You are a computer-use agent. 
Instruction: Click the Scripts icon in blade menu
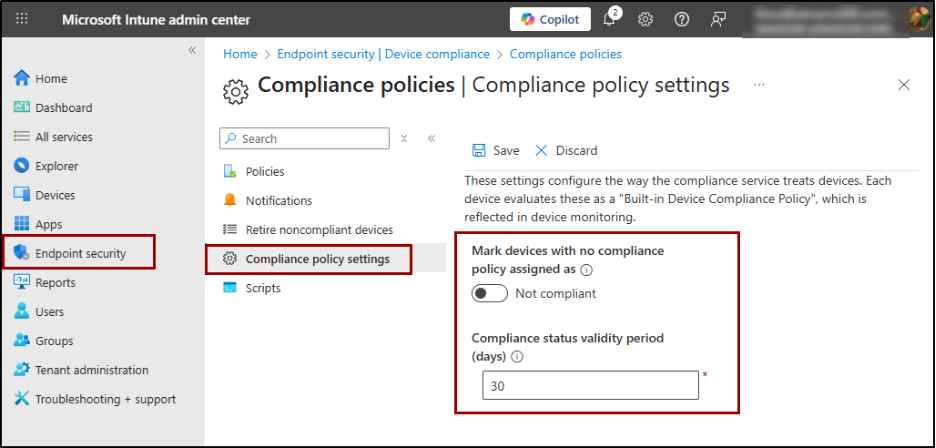click(x=230, y=288)
